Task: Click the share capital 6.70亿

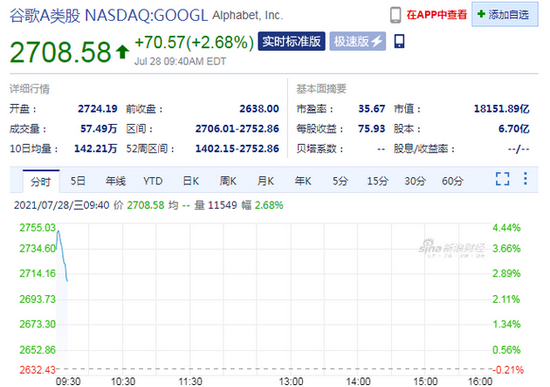Action: (514, 129)
